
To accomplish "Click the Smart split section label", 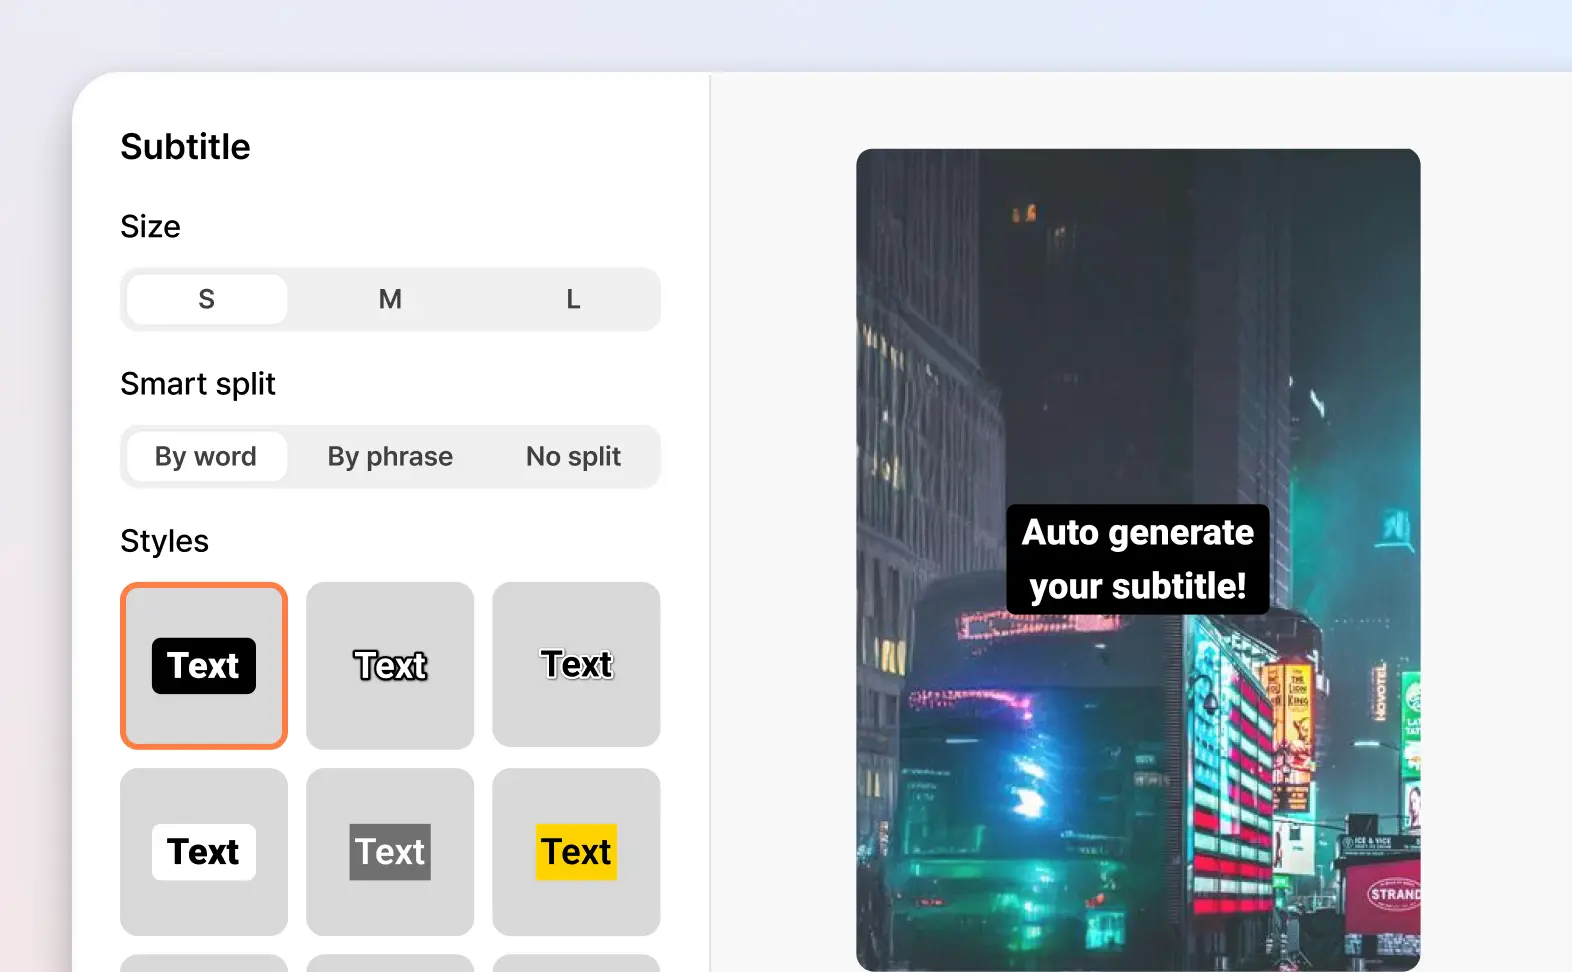I will click(x=198, y=384).
